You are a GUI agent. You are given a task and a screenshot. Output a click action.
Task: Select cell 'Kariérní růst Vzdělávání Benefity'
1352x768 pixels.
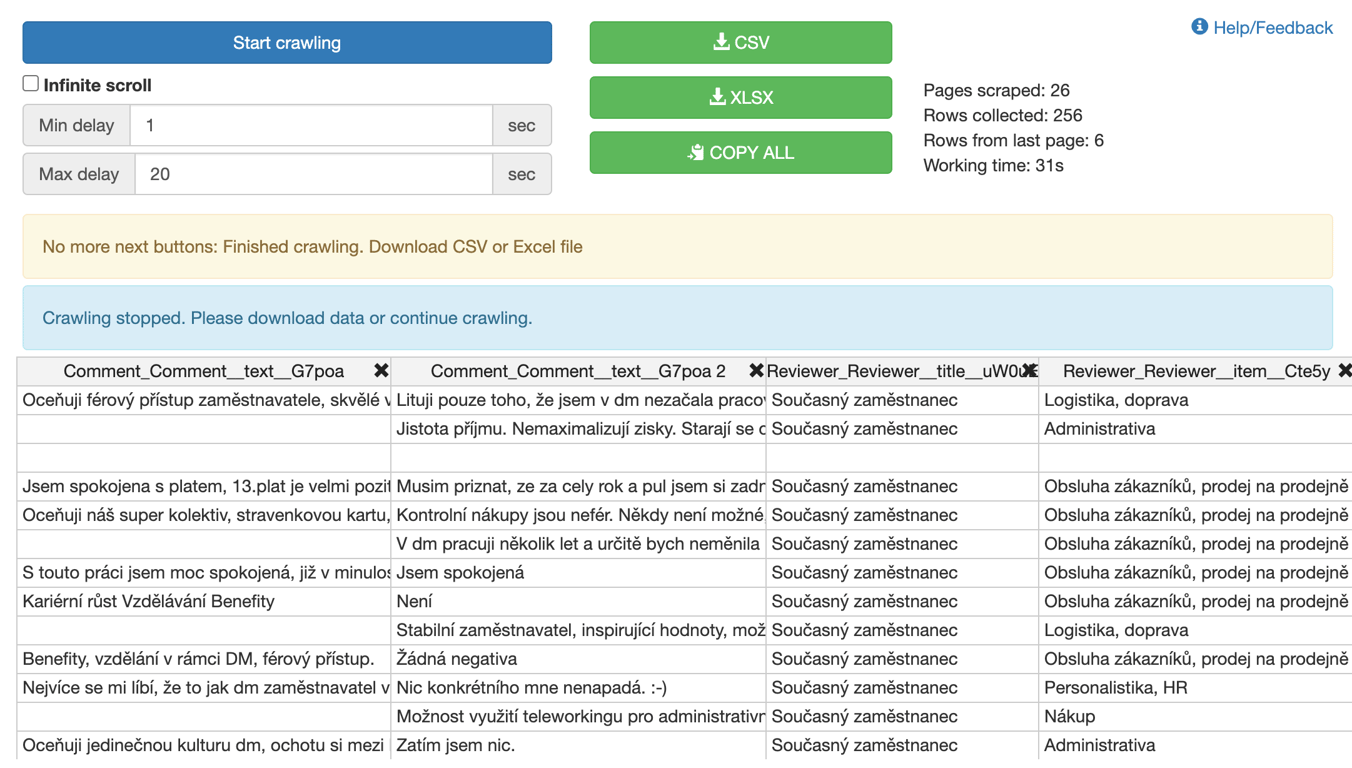click(x=204, y=602)
